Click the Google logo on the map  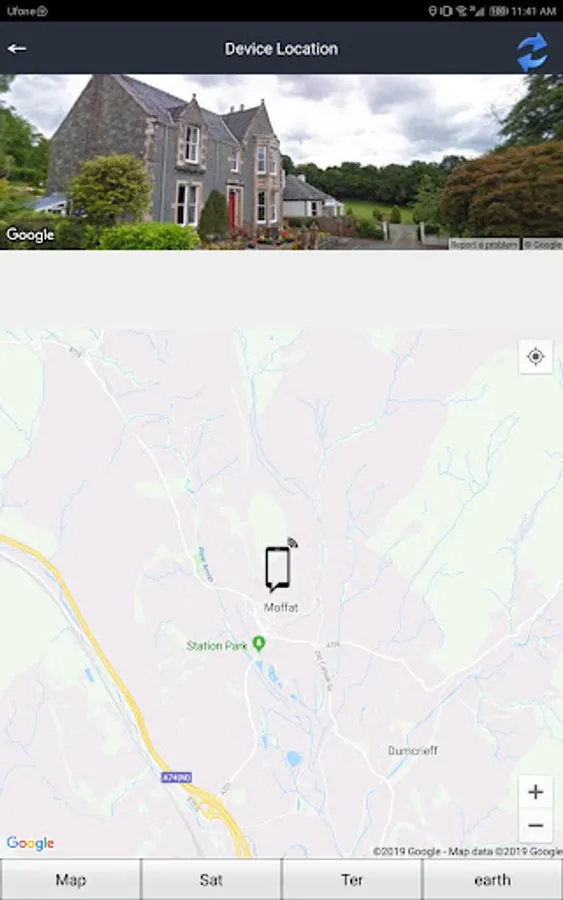[x=30, y=843]
